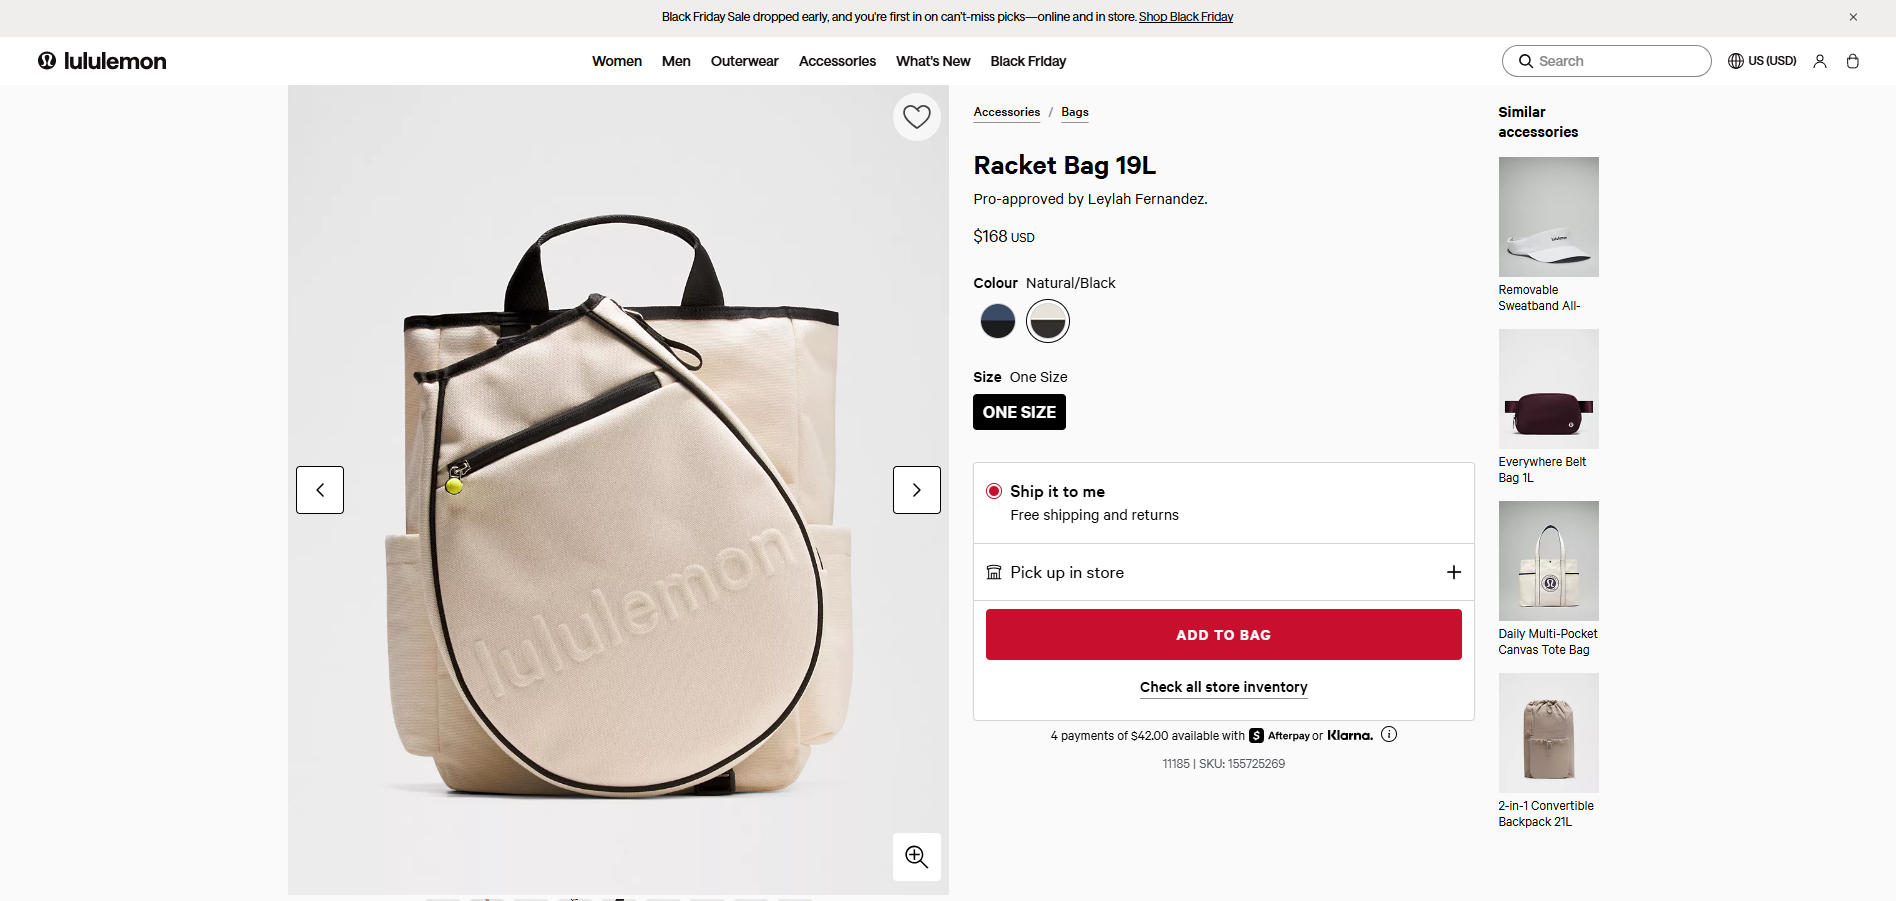The height and width of the screenshot is (901, 1896).
Task: Add bag to wishlist with heart icon
Action: (916, 117)
